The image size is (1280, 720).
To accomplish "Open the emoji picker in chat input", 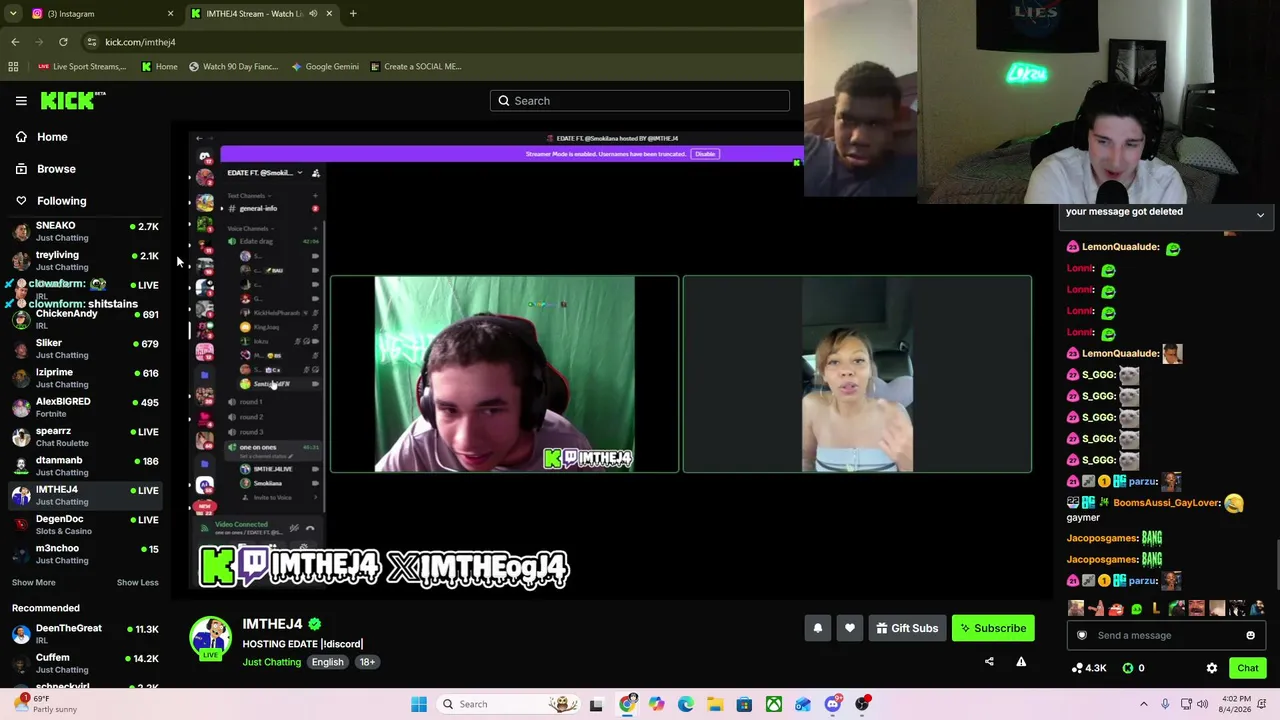I will click(x=1250, y=635).
